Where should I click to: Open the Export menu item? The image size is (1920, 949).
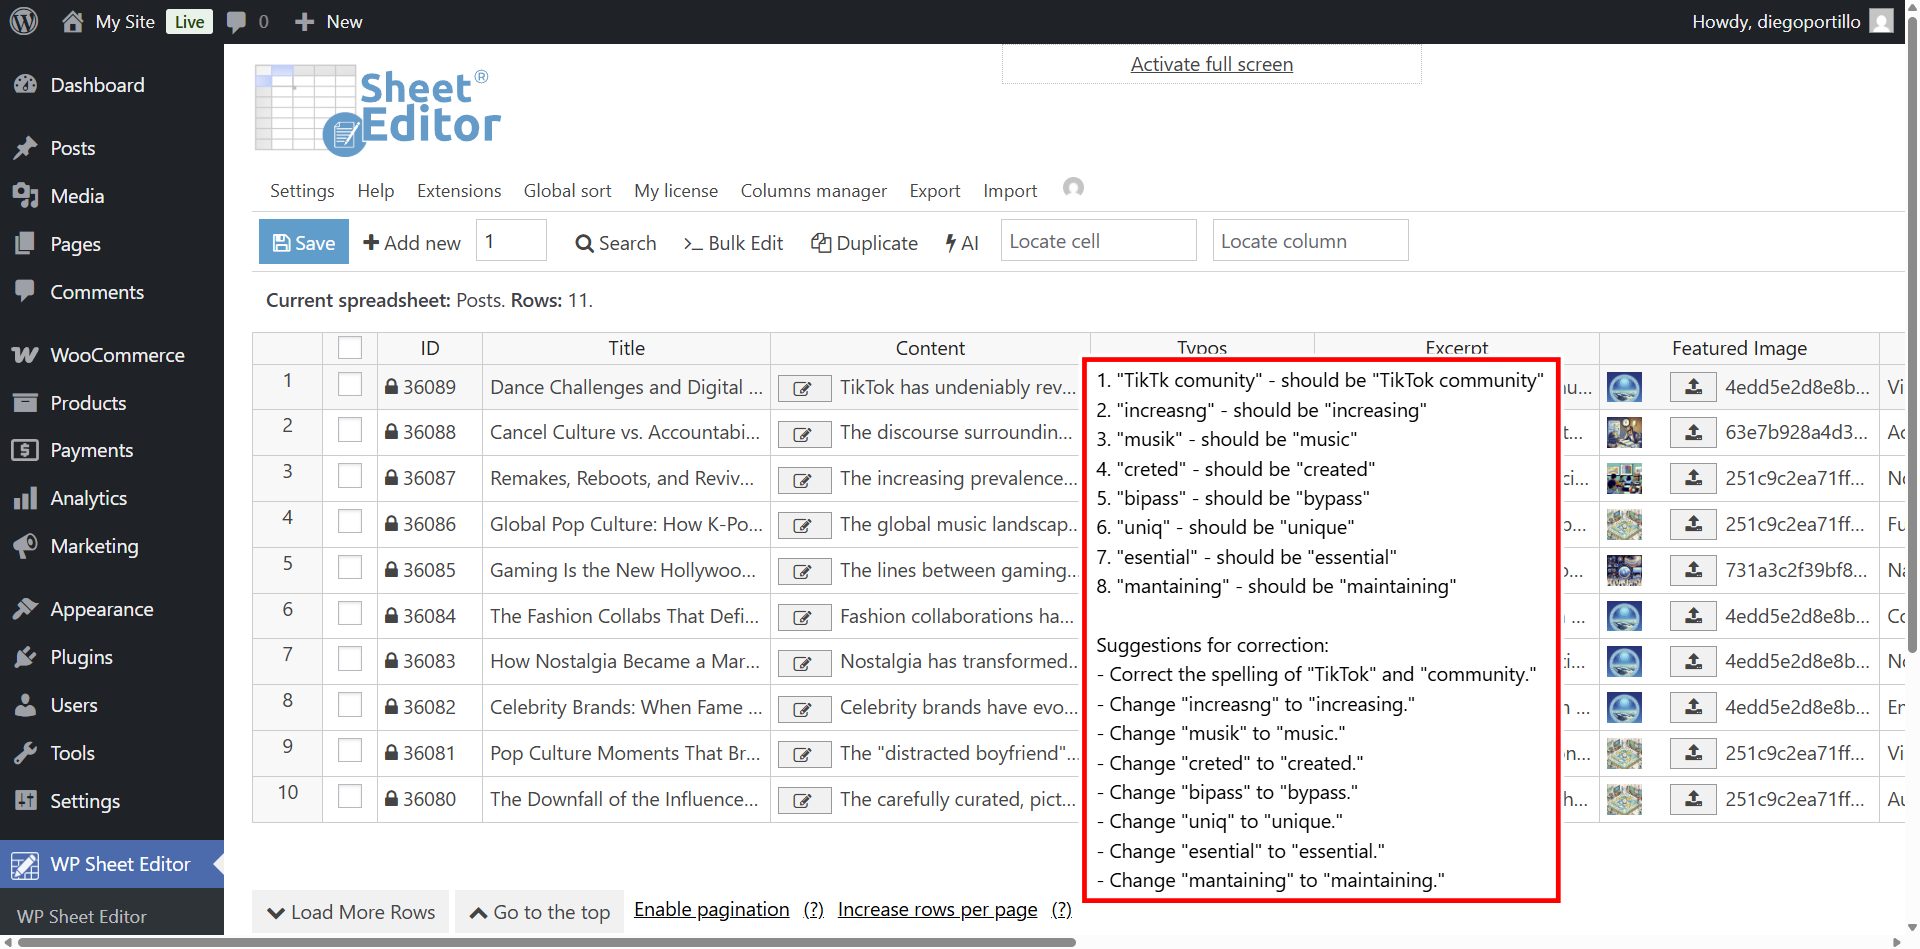coord(934,191)
